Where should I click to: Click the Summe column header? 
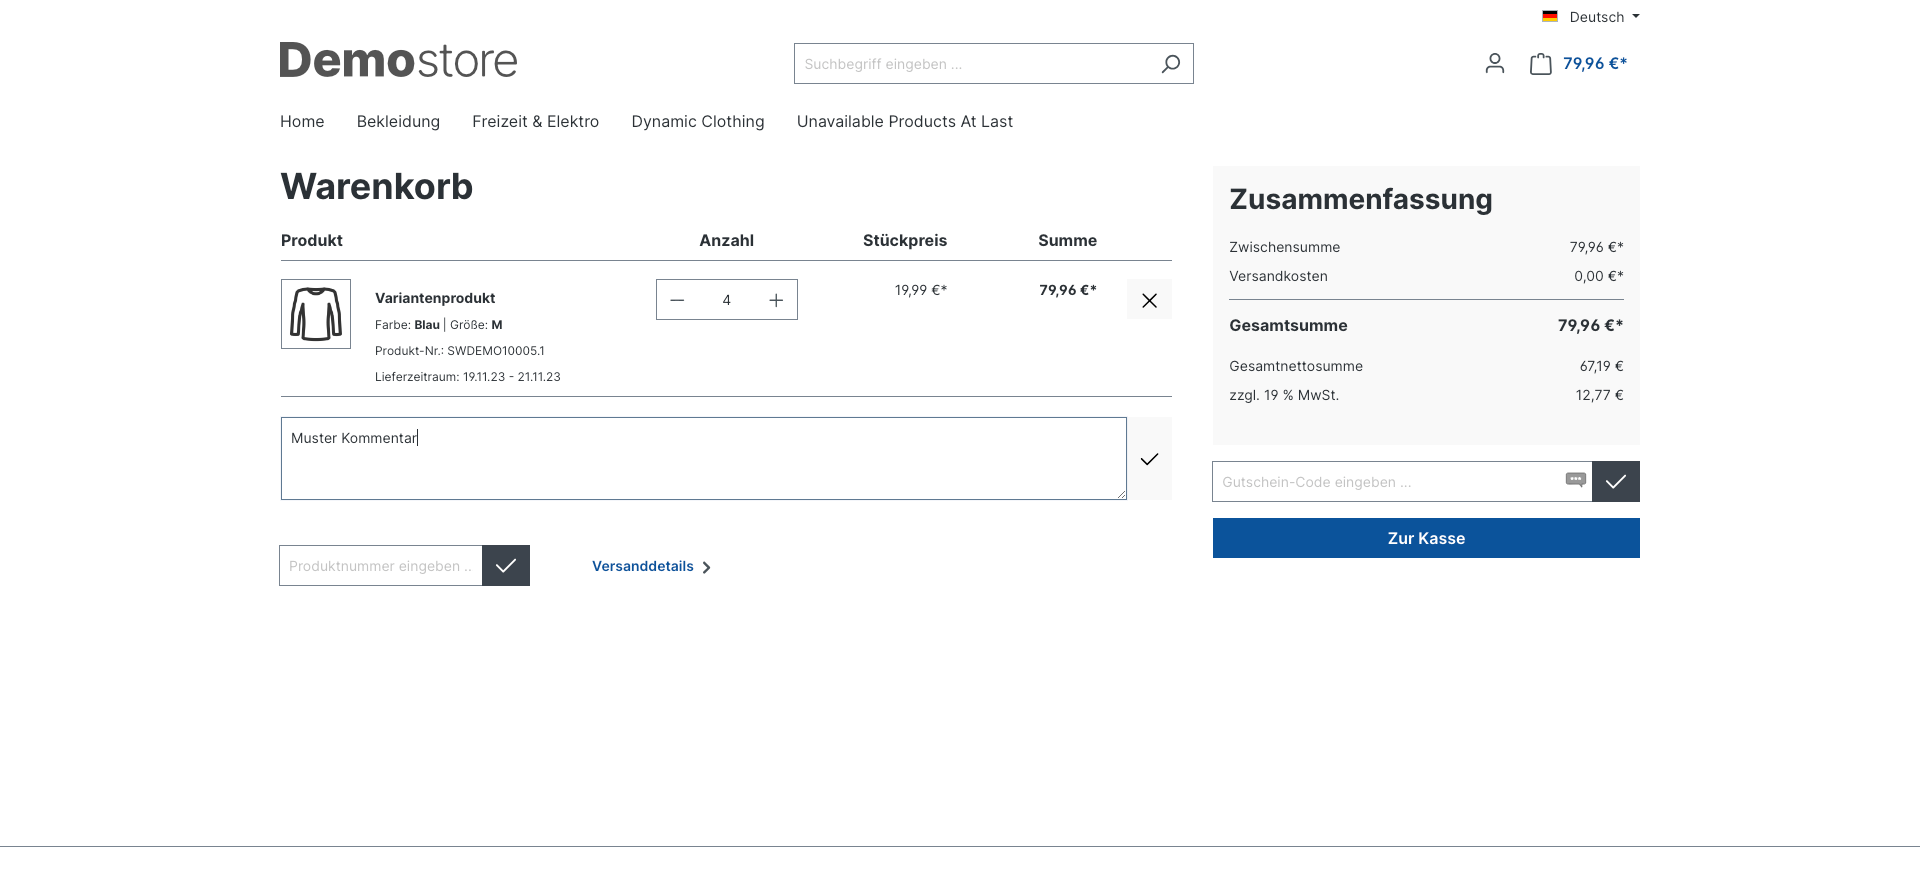click(x=1067, y=240)
